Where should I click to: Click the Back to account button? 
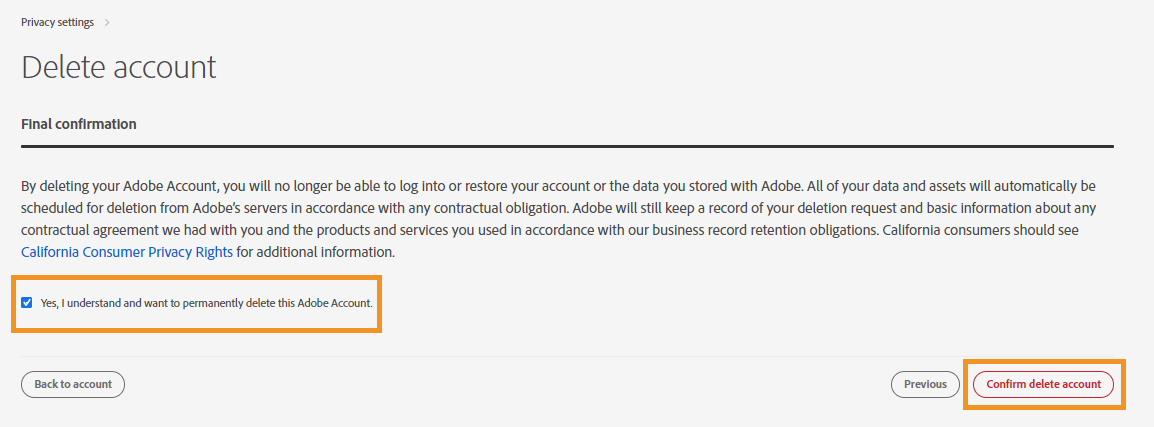click(73, 384)
